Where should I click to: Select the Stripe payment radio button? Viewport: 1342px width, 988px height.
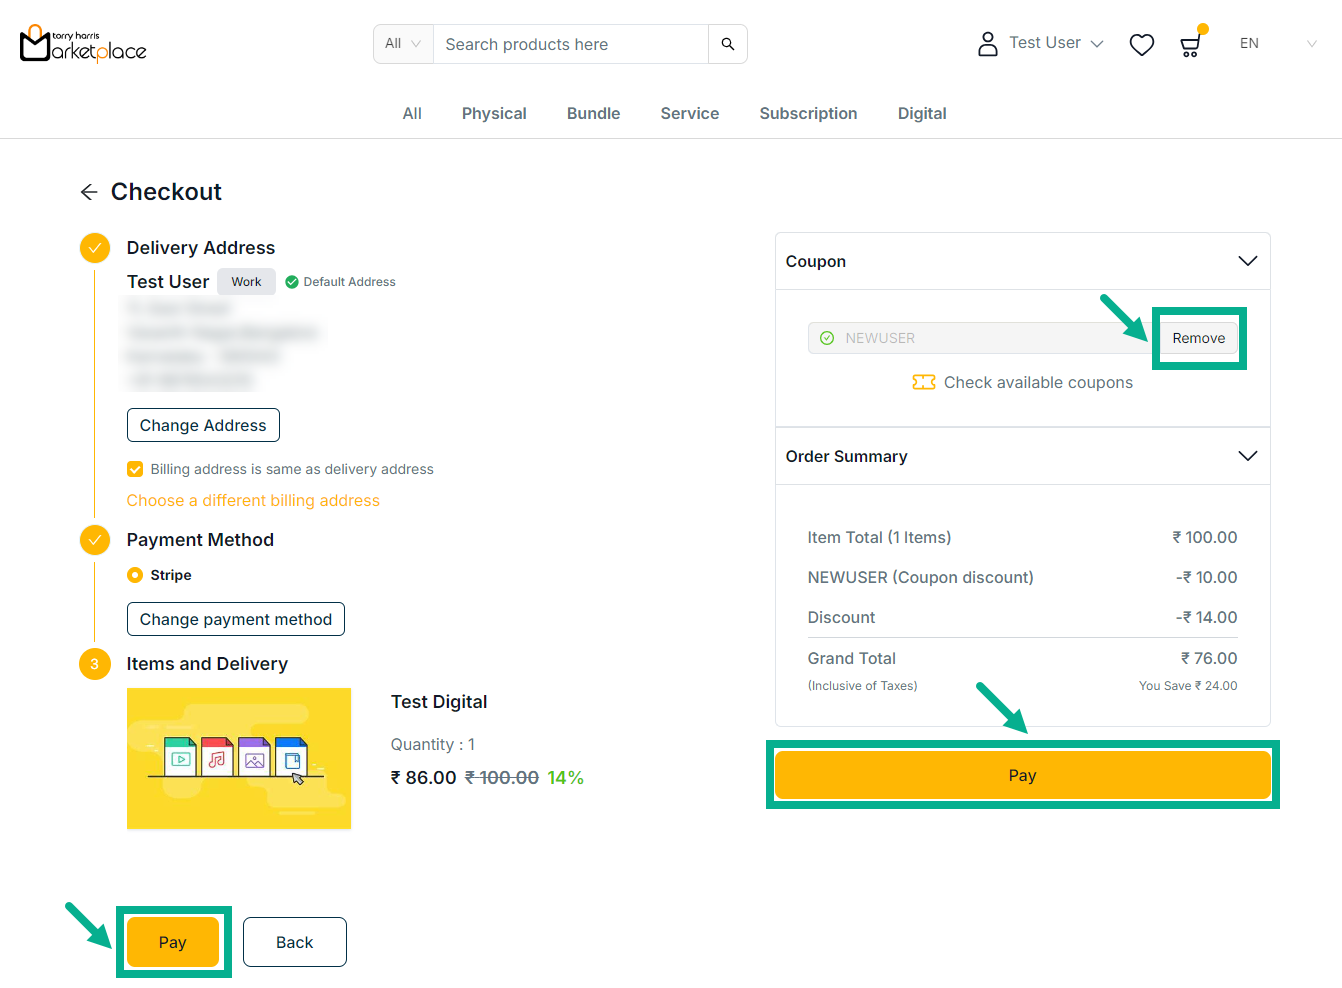point(135,575)
